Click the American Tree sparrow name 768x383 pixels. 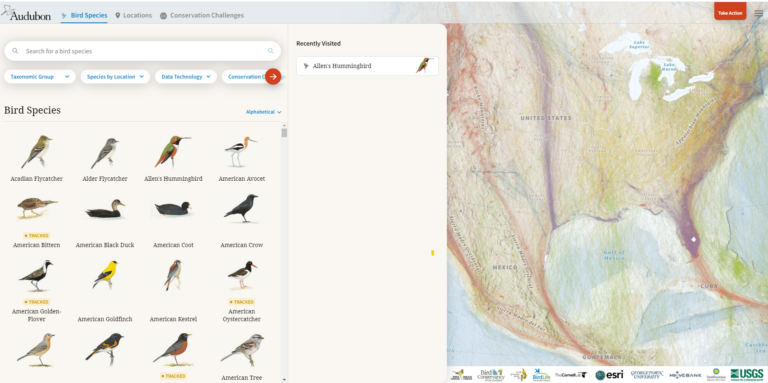(x=241, y=378)
